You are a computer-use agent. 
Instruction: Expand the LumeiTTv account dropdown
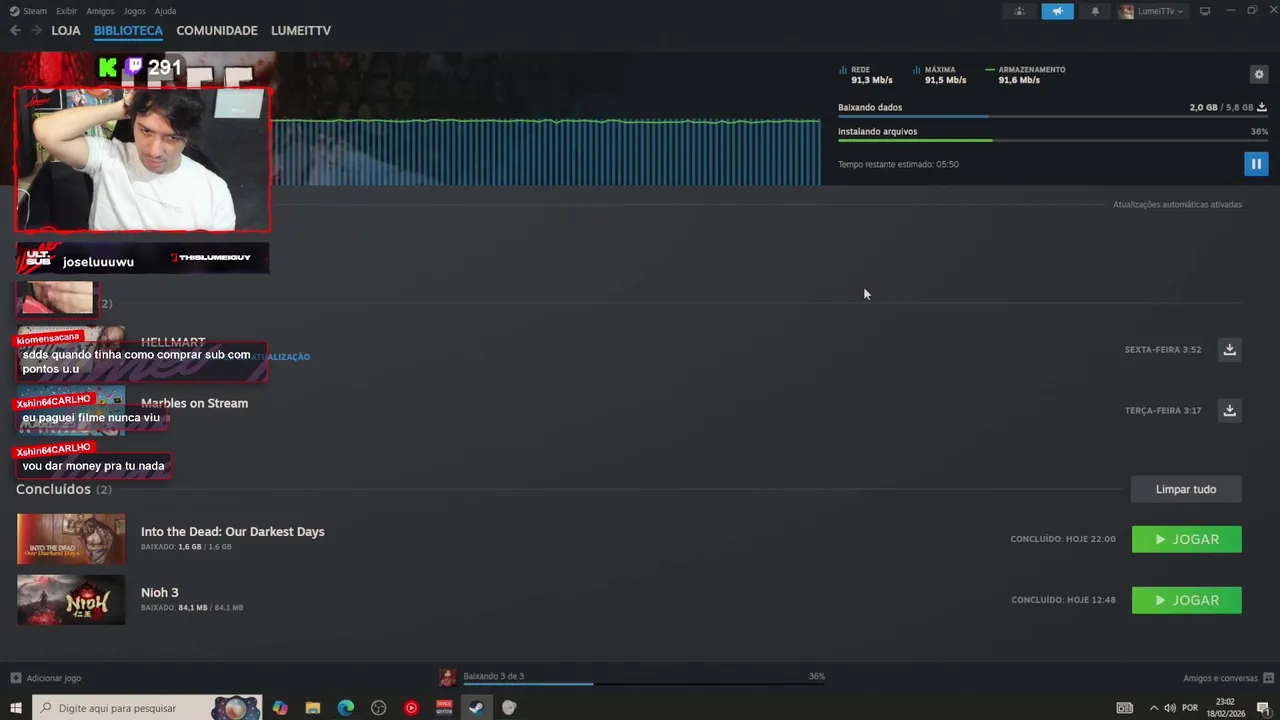pyautogui.click(x=1152, y=11)
